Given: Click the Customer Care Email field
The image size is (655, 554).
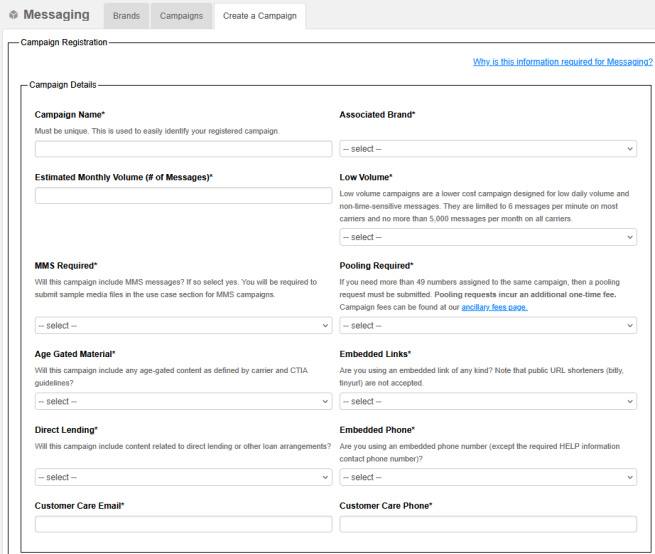Looking at the screenshot, I should [x=183, y=524].
